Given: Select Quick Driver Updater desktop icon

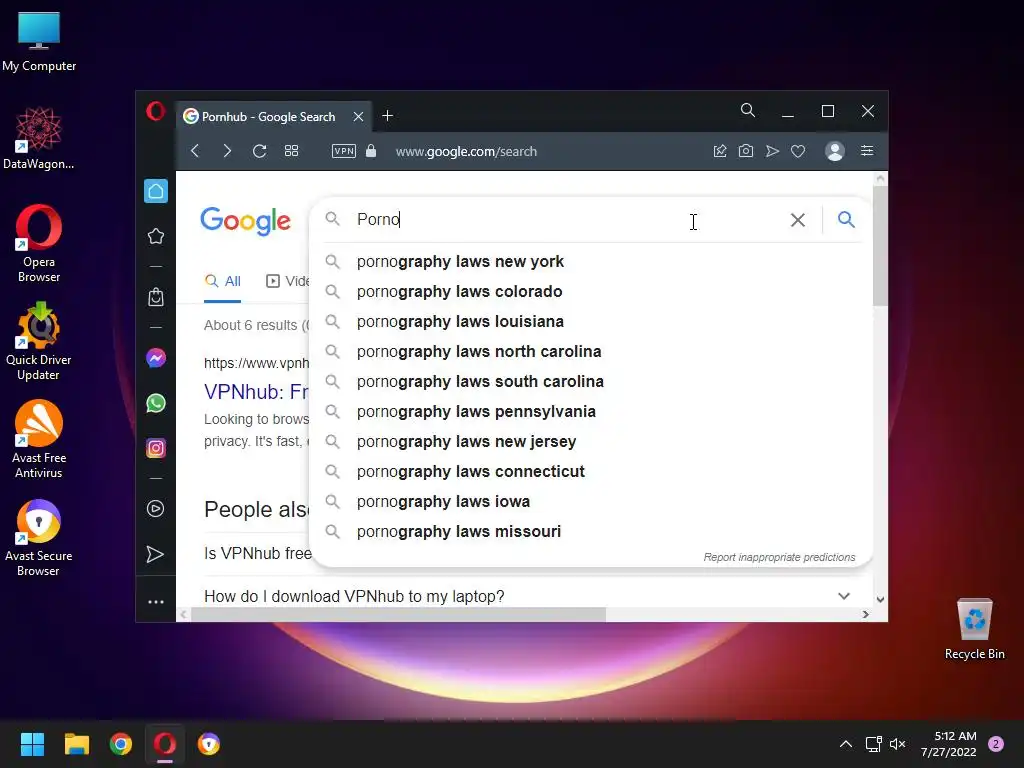Looking at the screenshot, I should click(39, 342).
